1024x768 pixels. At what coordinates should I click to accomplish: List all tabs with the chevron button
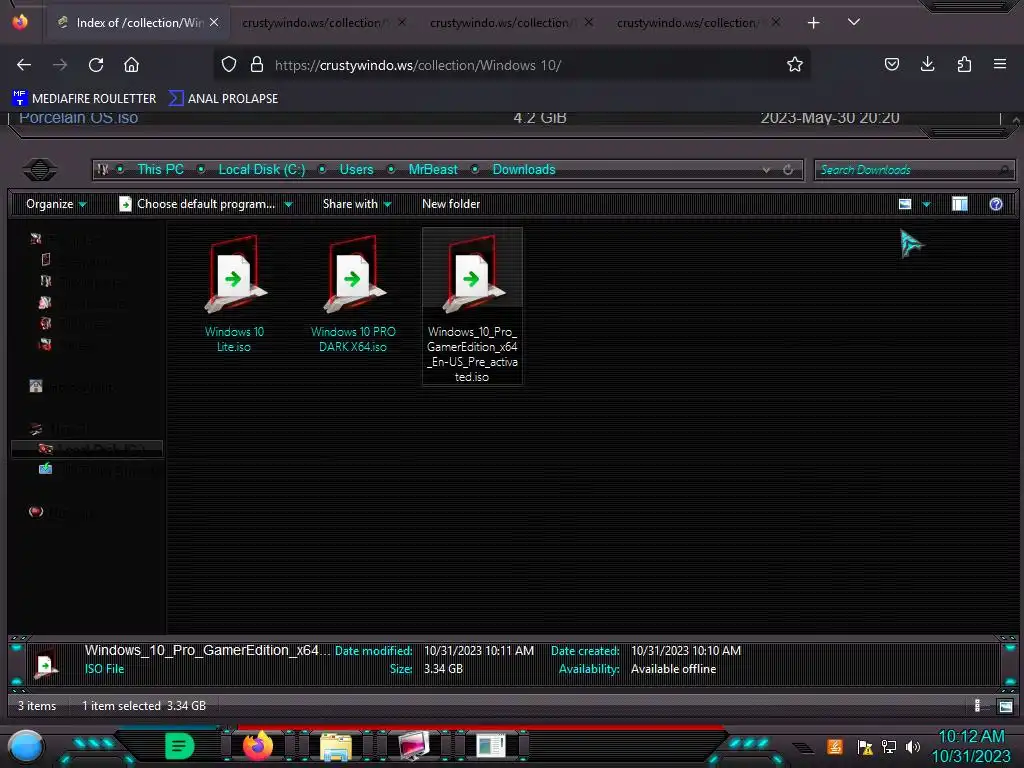click(853, 22)
